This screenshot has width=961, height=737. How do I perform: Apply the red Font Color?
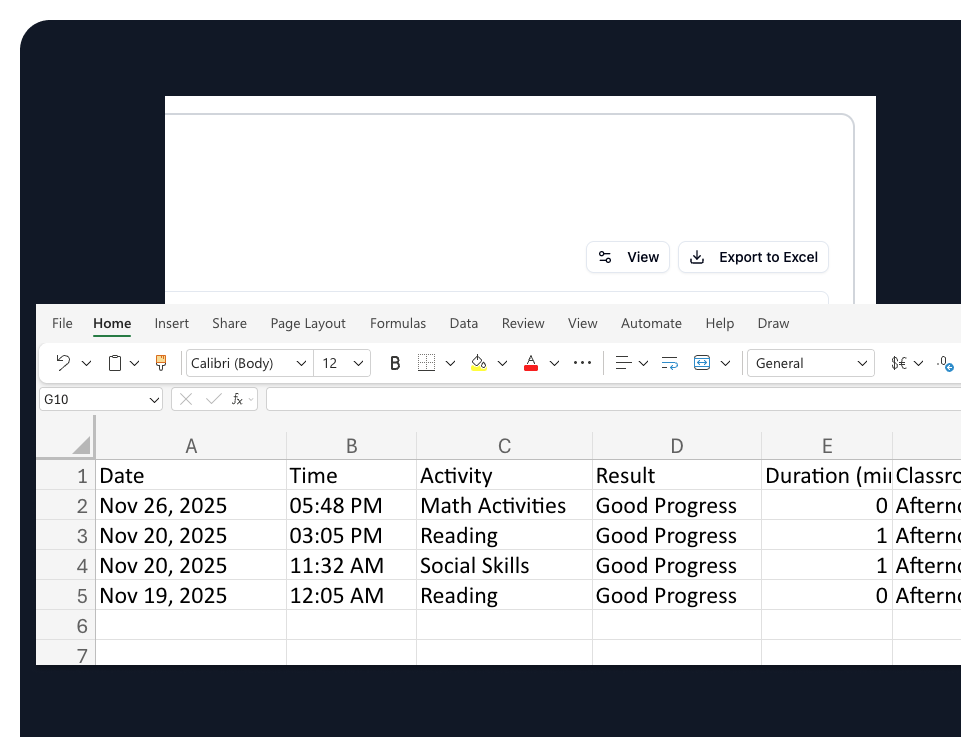531,363
